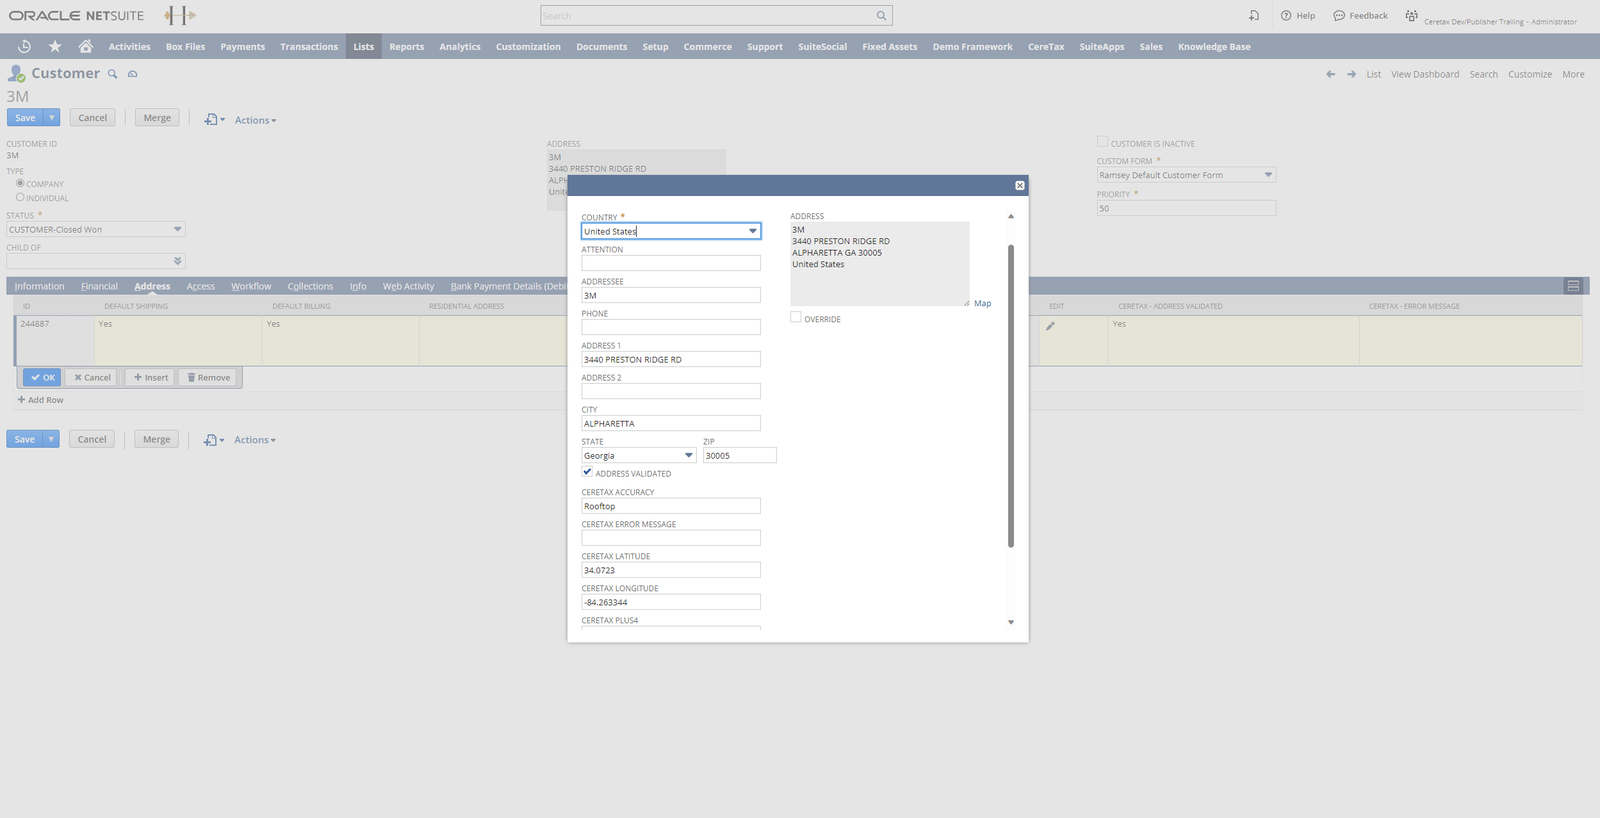Open the Help icon link

click(1298, 16)
